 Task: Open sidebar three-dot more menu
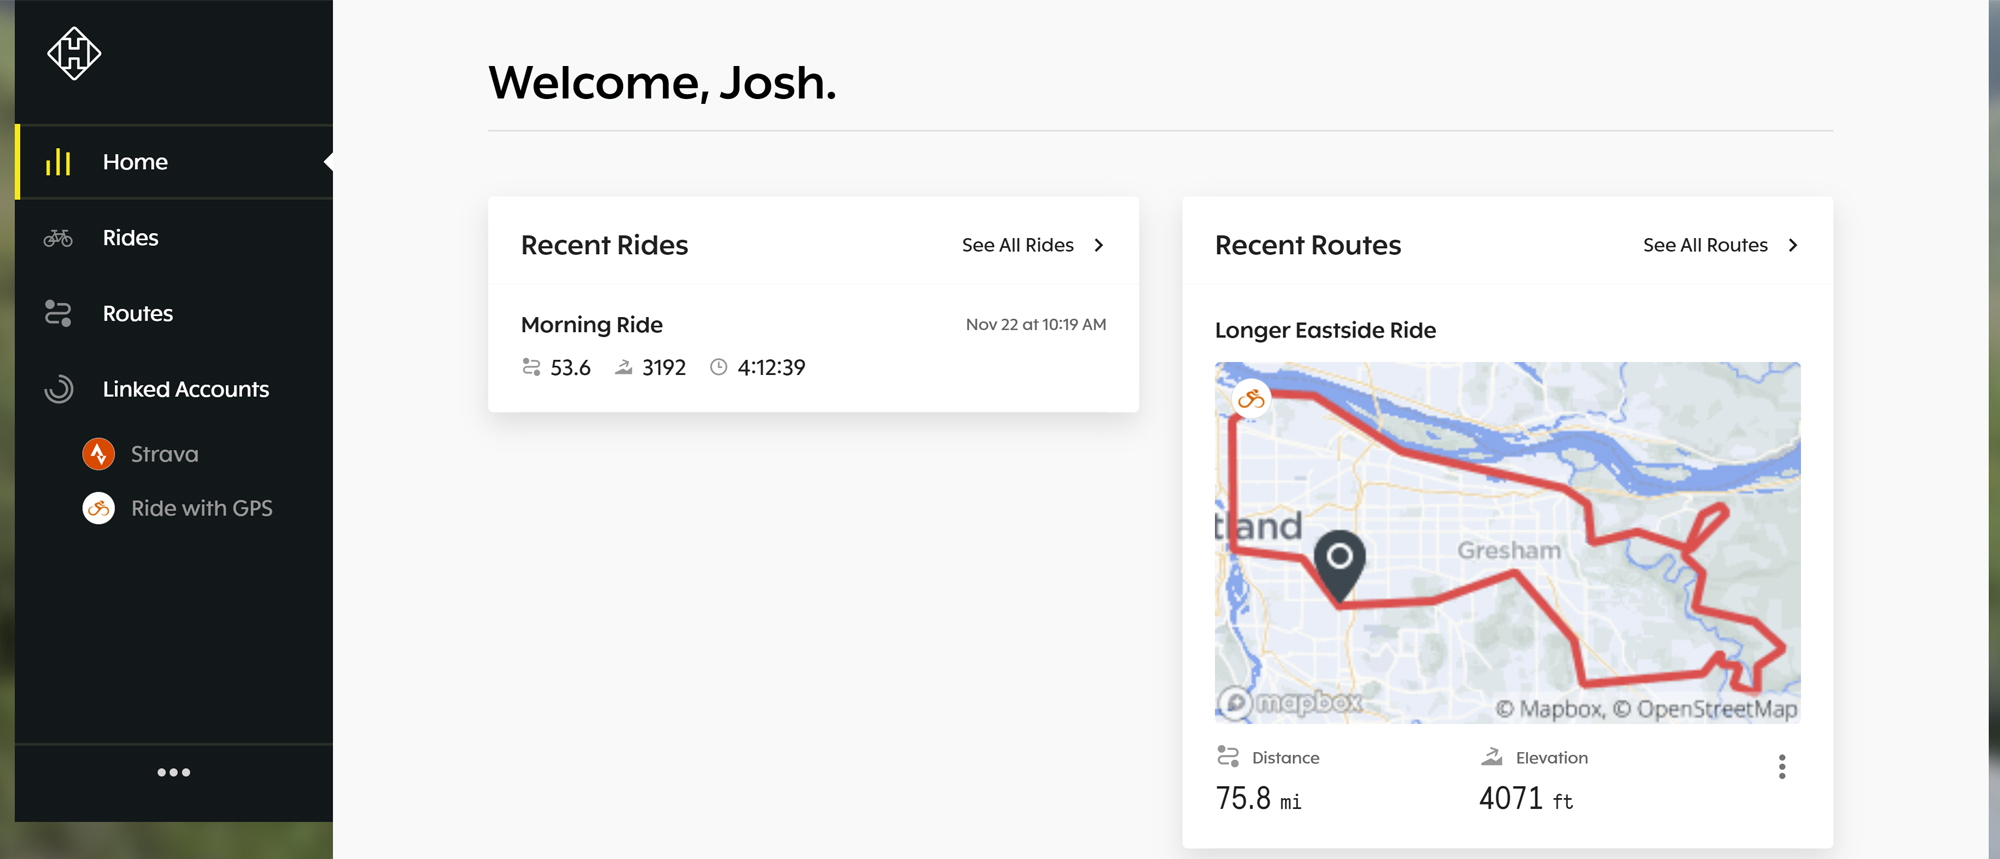[173, 772]
